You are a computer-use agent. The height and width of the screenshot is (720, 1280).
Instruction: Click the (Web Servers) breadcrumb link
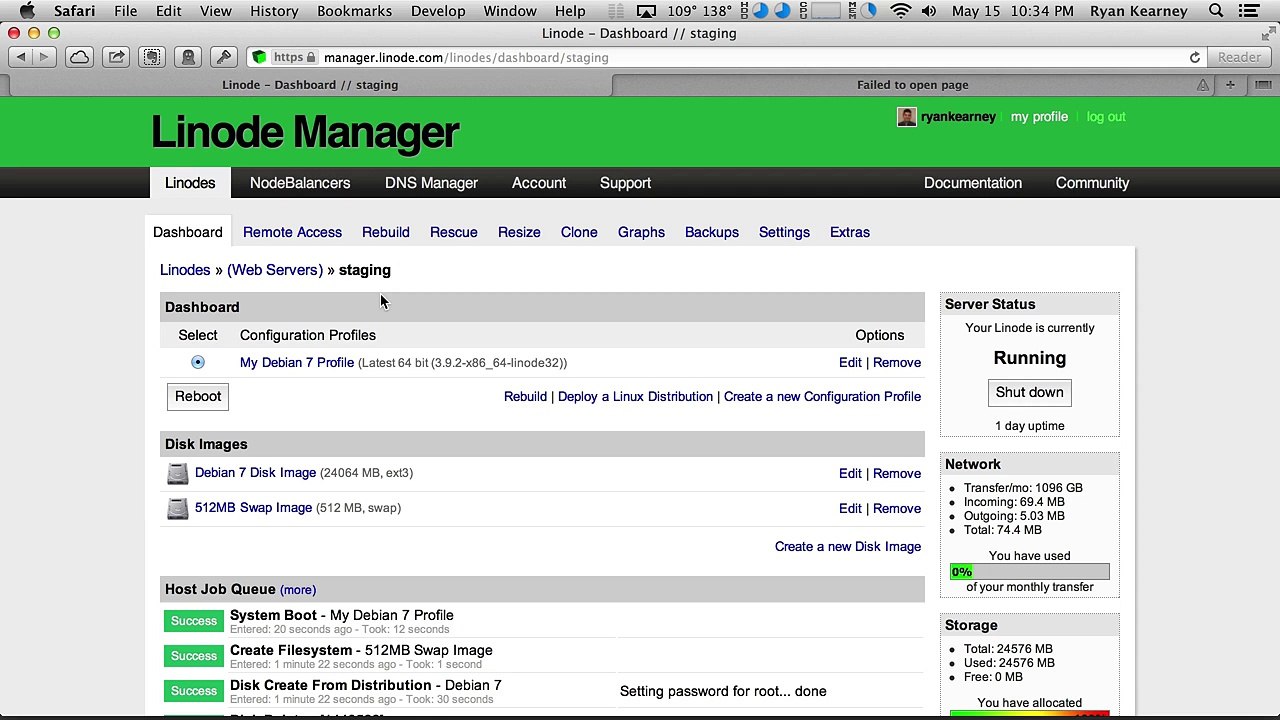pos(275,270)
